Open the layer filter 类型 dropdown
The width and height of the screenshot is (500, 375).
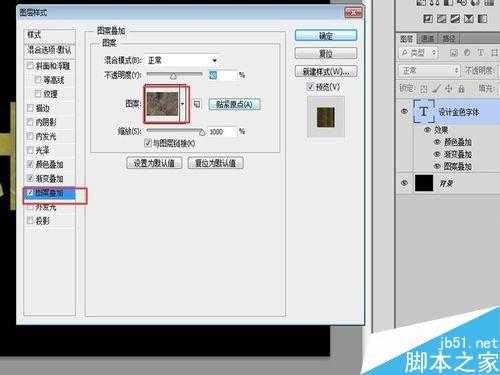[x=418, y=53]
